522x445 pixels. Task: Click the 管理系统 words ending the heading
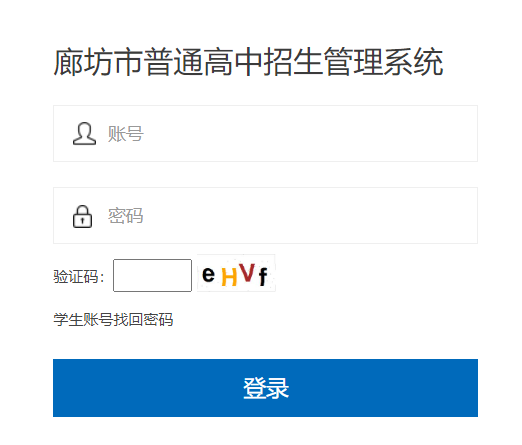click(x=383, y=62)
